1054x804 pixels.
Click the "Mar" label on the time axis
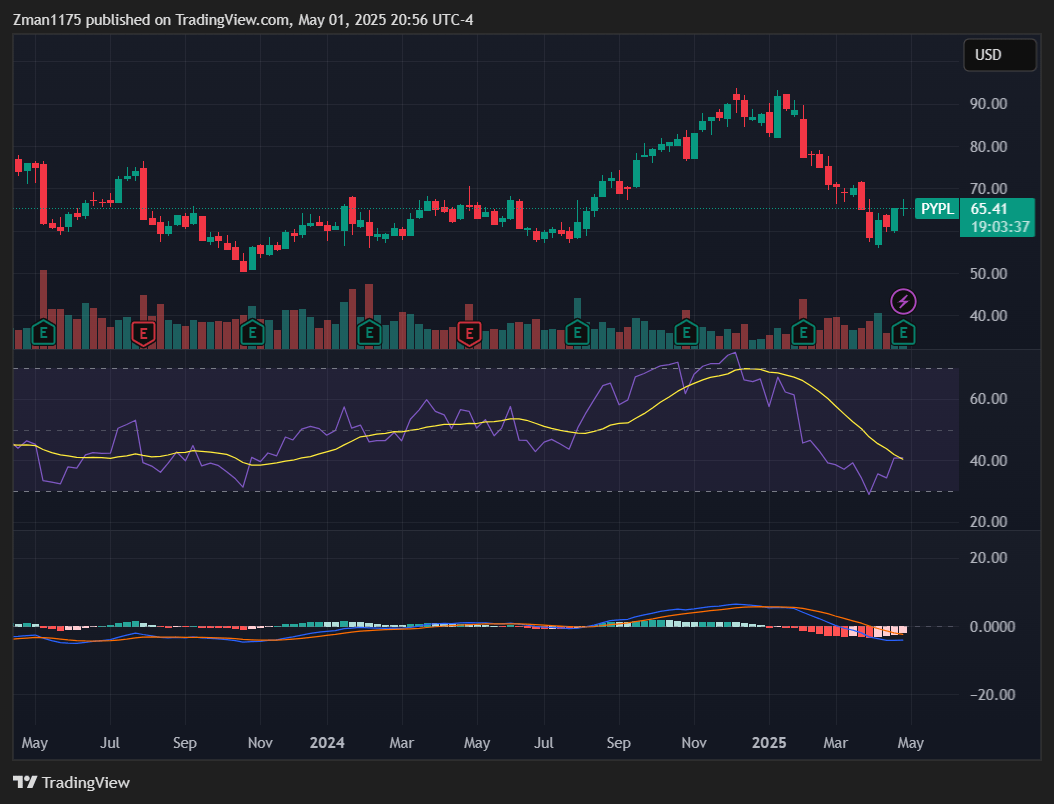(836, 743)
